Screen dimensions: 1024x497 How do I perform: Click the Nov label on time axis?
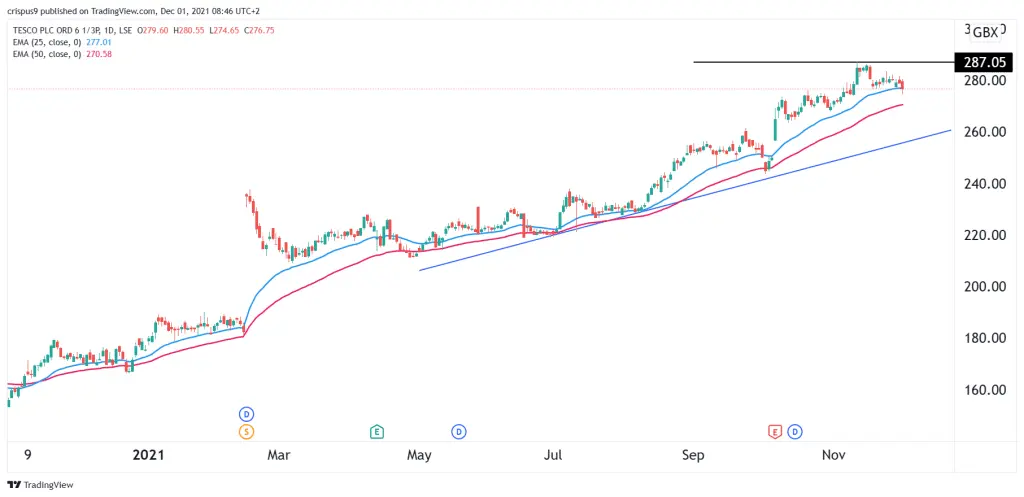(x=834, y=455)
